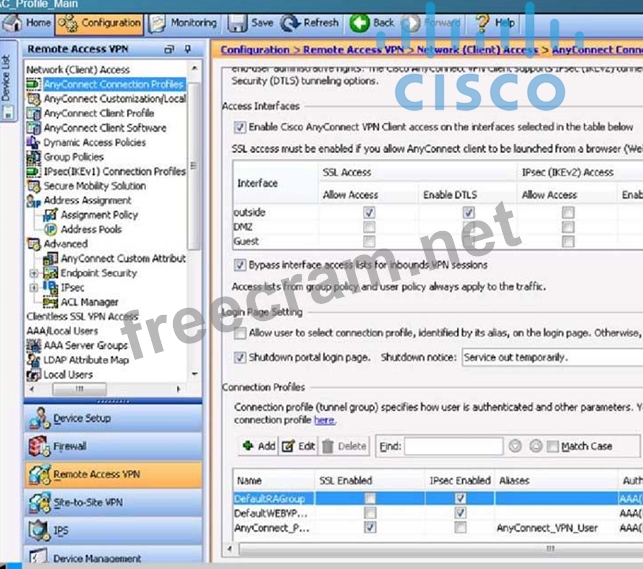Click the connection profile 'here' link
Screen dimensions: 643x569
click(324, 420)
